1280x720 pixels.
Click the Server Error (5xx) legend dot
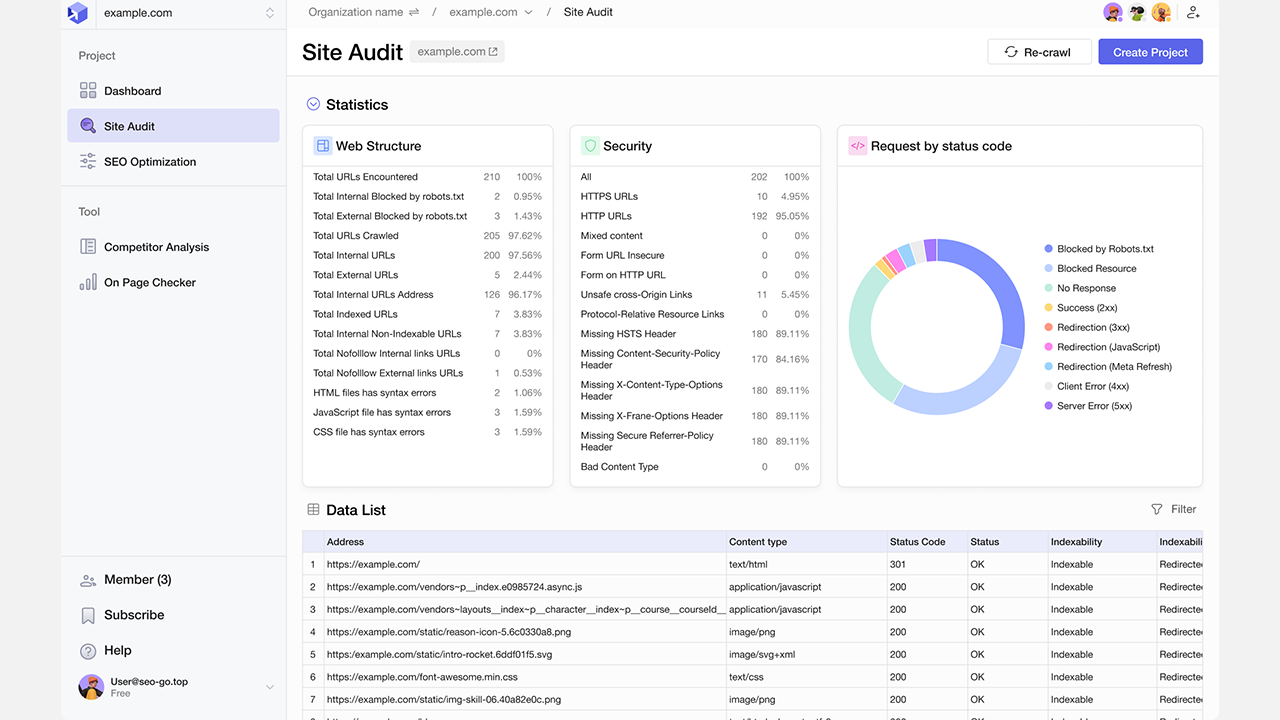pyautogui.click(x=1048, y=406)
